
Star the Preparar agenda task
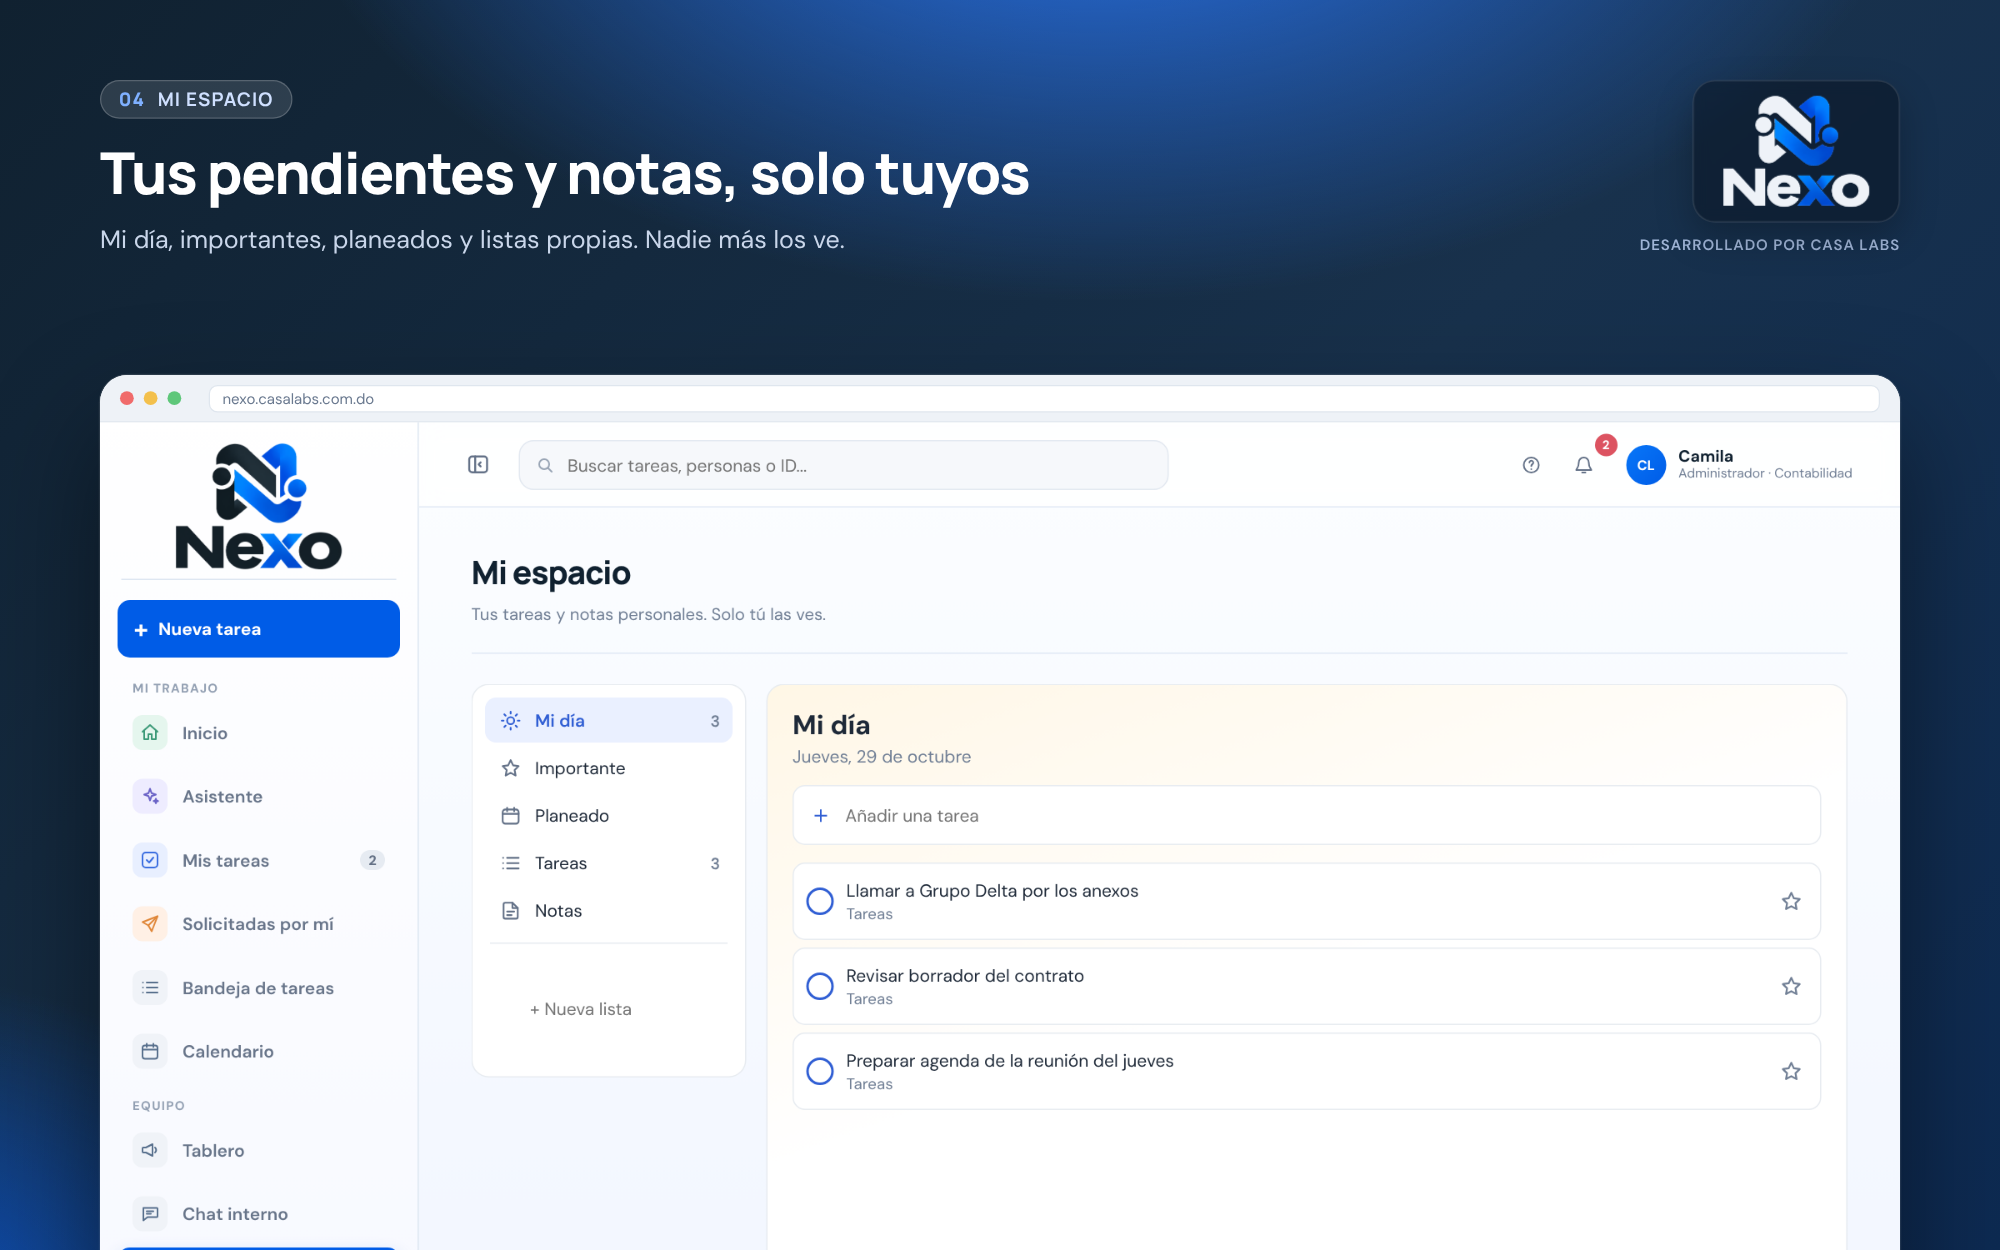(x=1791, y=1071)
